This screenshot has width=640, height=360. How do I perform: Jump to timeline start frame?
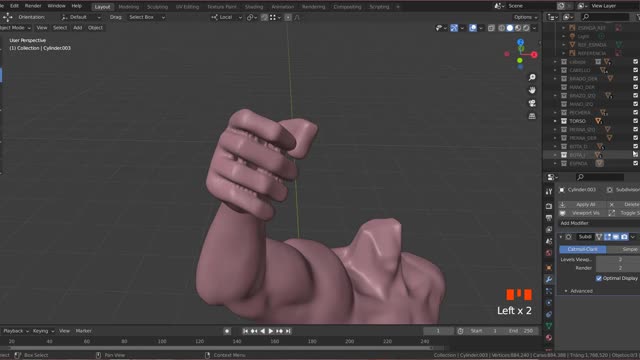click(245, 331)
